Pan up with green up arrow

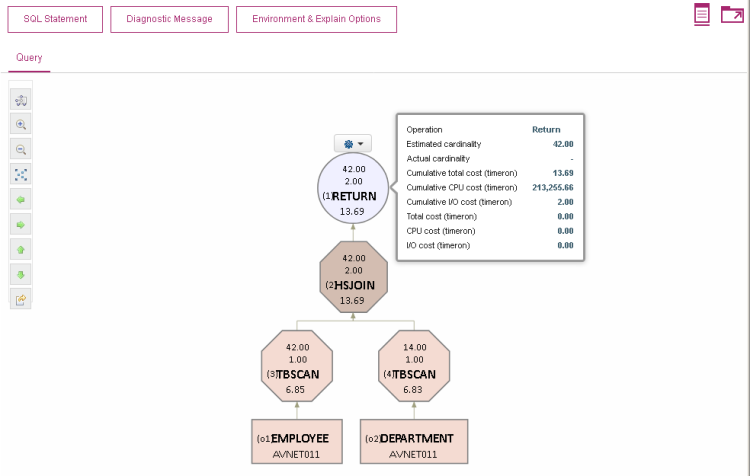[21, 249]
